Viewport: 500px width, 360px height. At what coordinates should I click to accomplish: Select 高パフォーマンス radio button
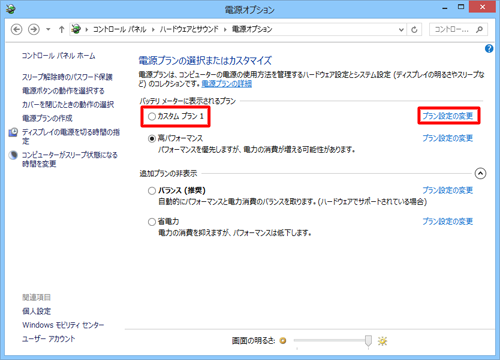tap(152, 138)
